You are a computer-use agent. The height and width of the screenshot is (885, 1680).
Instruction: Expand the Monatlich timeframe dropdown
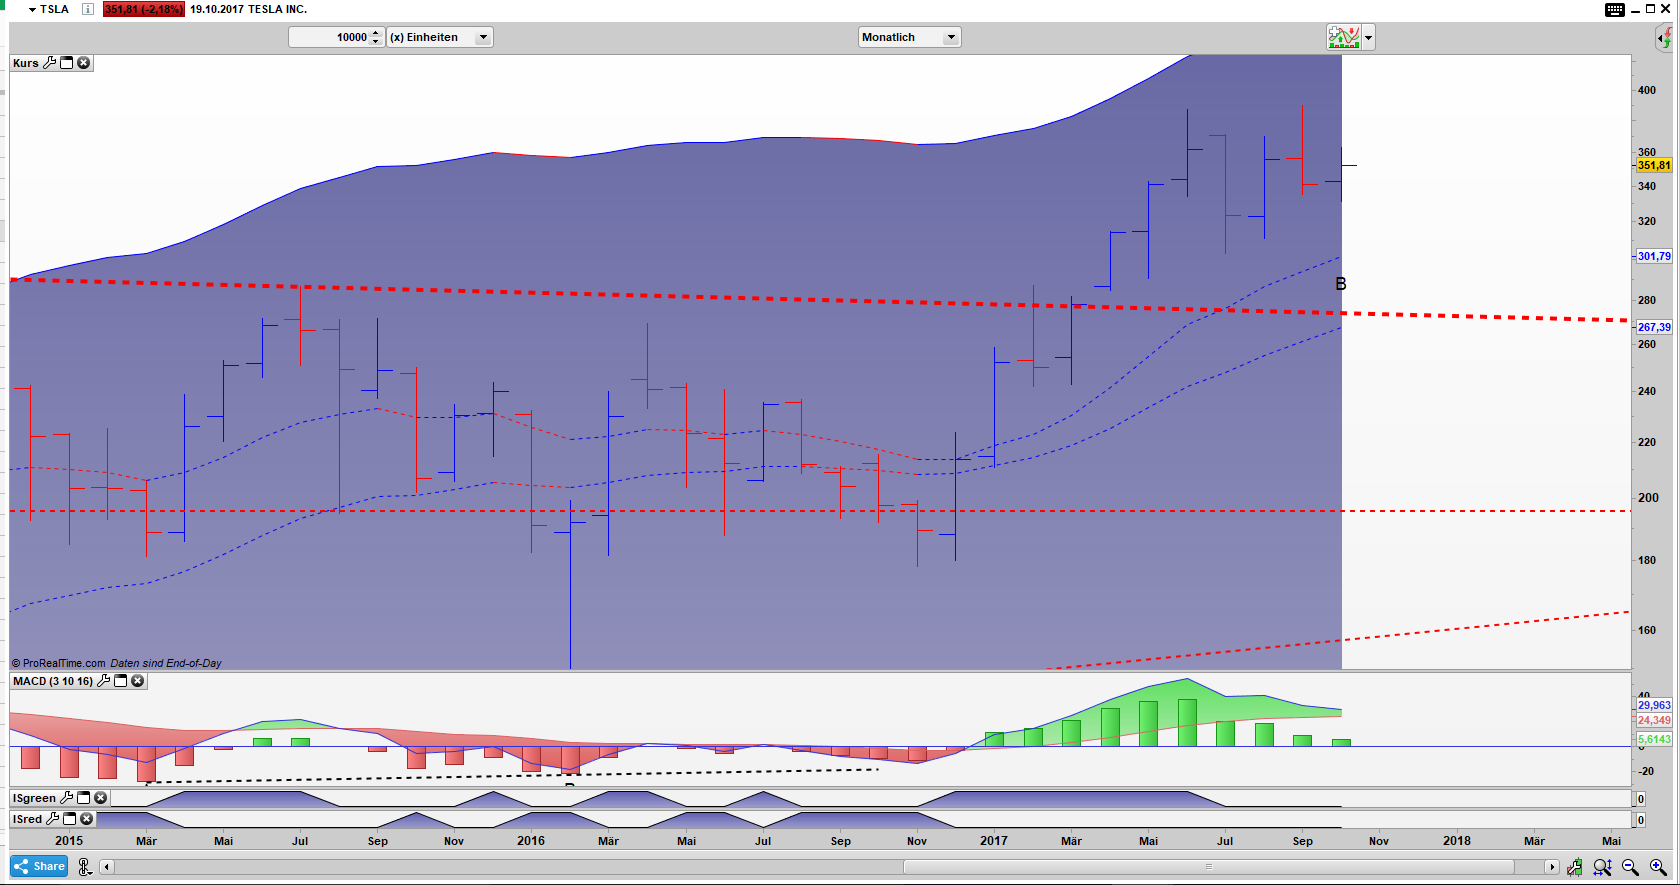(x=951, y=37)
